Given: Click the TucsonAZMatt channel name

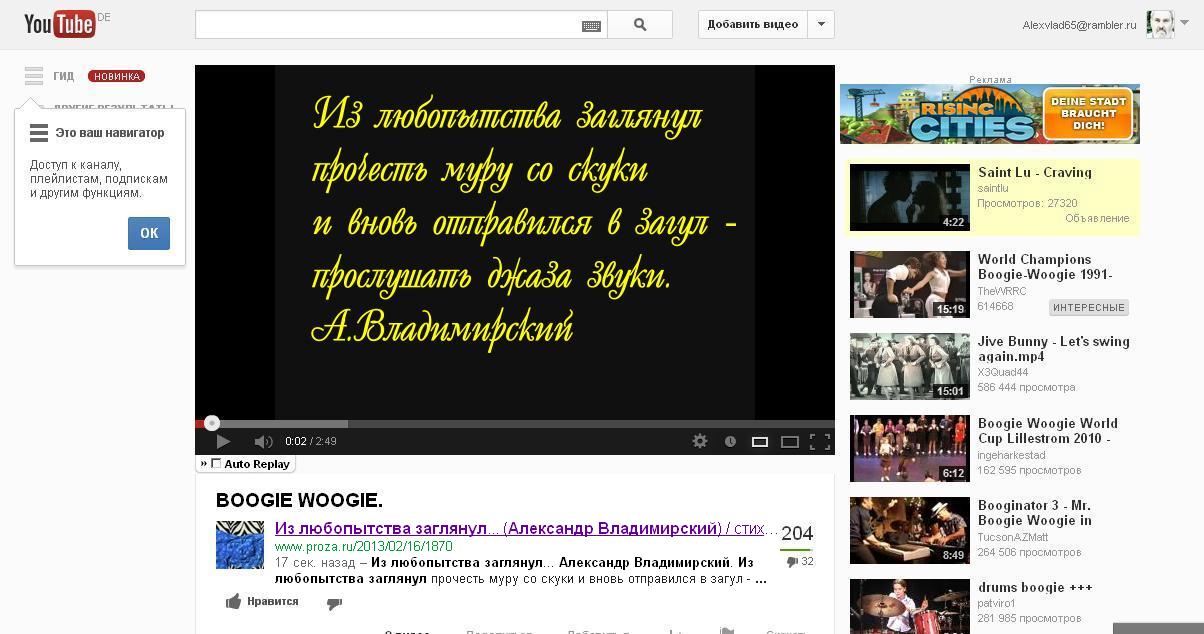Looking at the screenshot, I should pos(1014,537).
